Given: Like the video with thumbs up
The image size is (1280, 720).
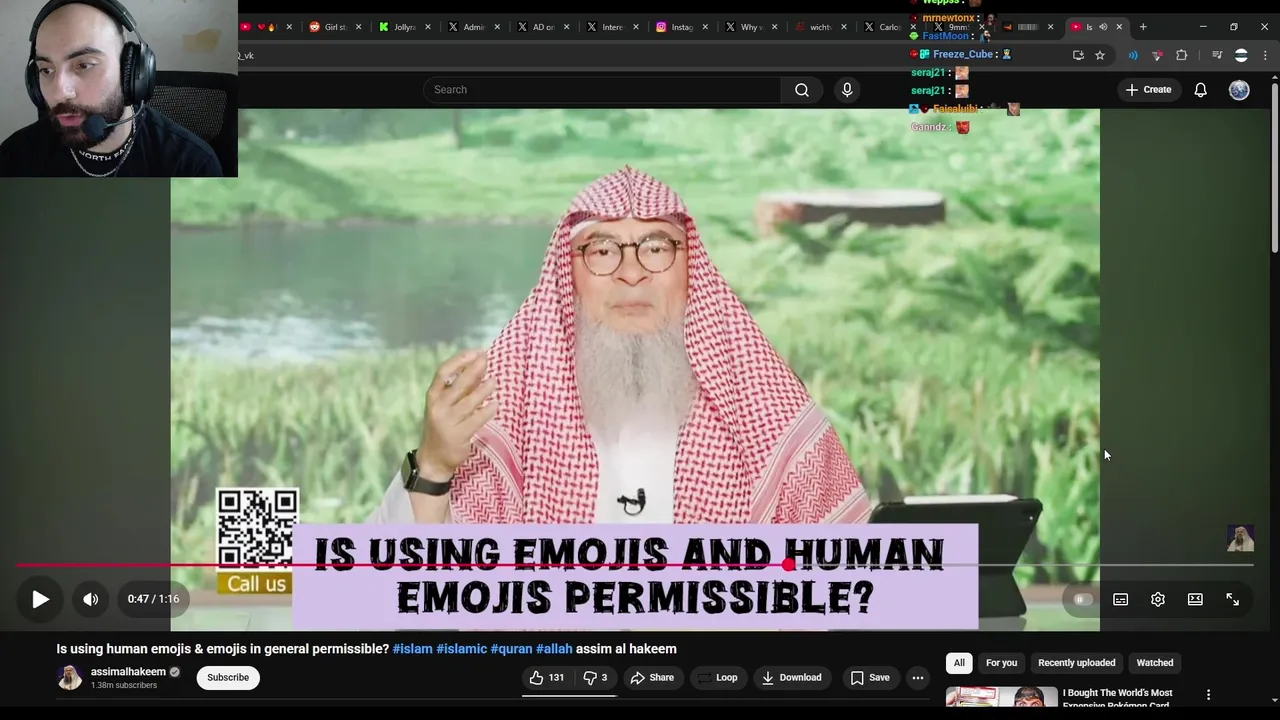Looking at the screenshot, I should pos(547,677).
